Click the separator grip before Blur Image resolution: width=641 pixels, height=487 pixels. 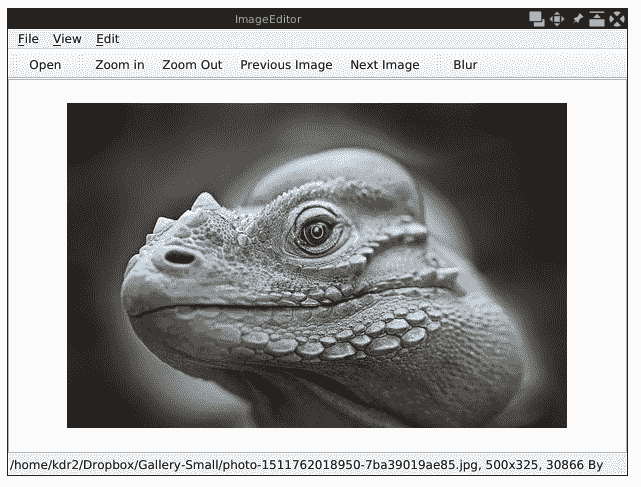pyautogui.click(x=437, y=65)
